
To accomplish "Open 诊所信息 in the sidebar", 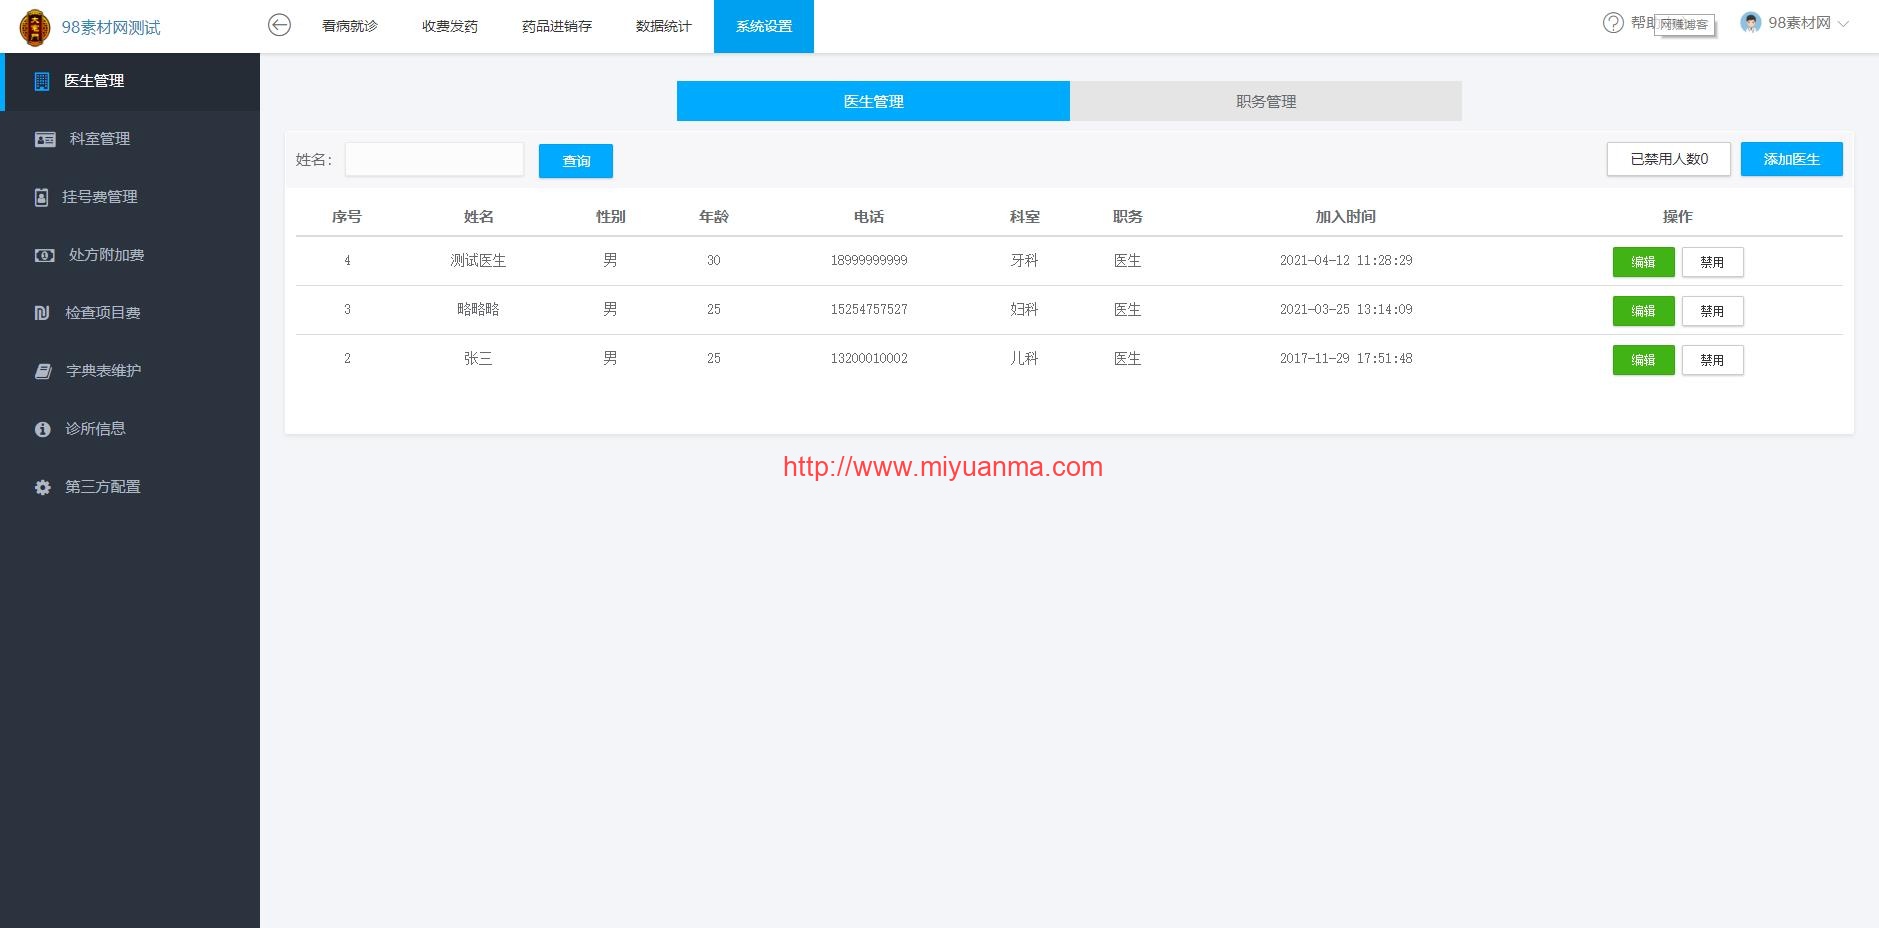I will pyautogui.click(x=130, y=429).
